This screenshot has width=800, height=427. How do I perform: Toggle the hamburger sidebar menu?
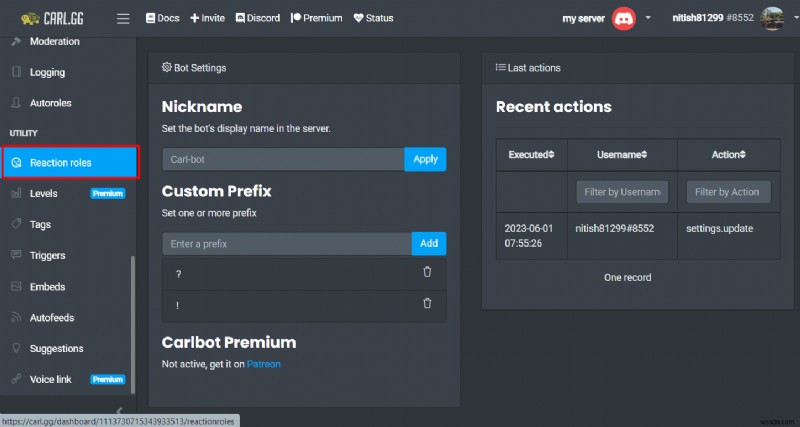[123, 19]
